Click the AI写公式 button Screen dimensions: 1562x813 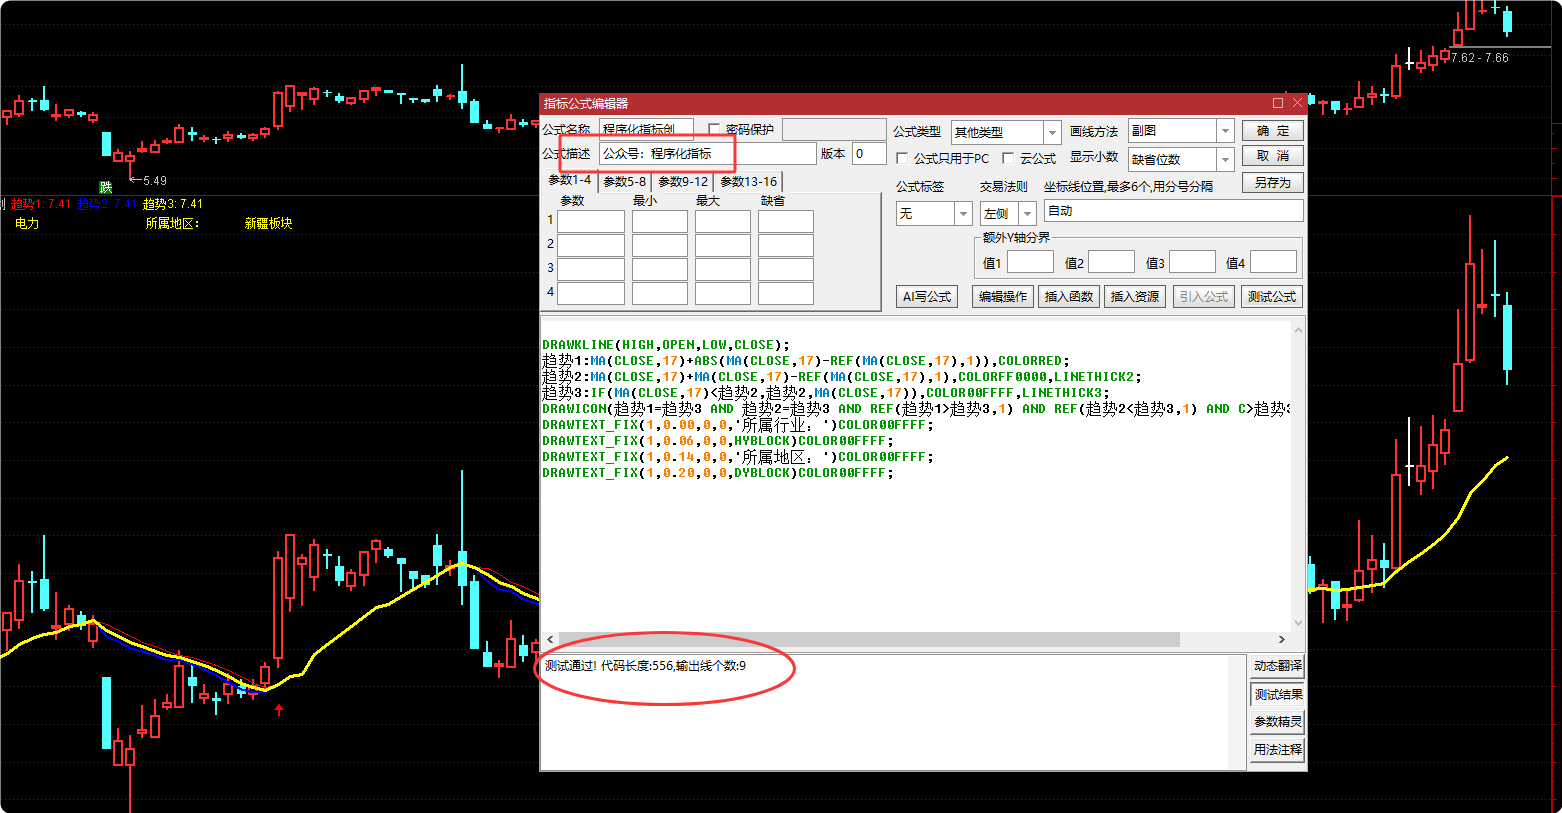click(926, 297)
